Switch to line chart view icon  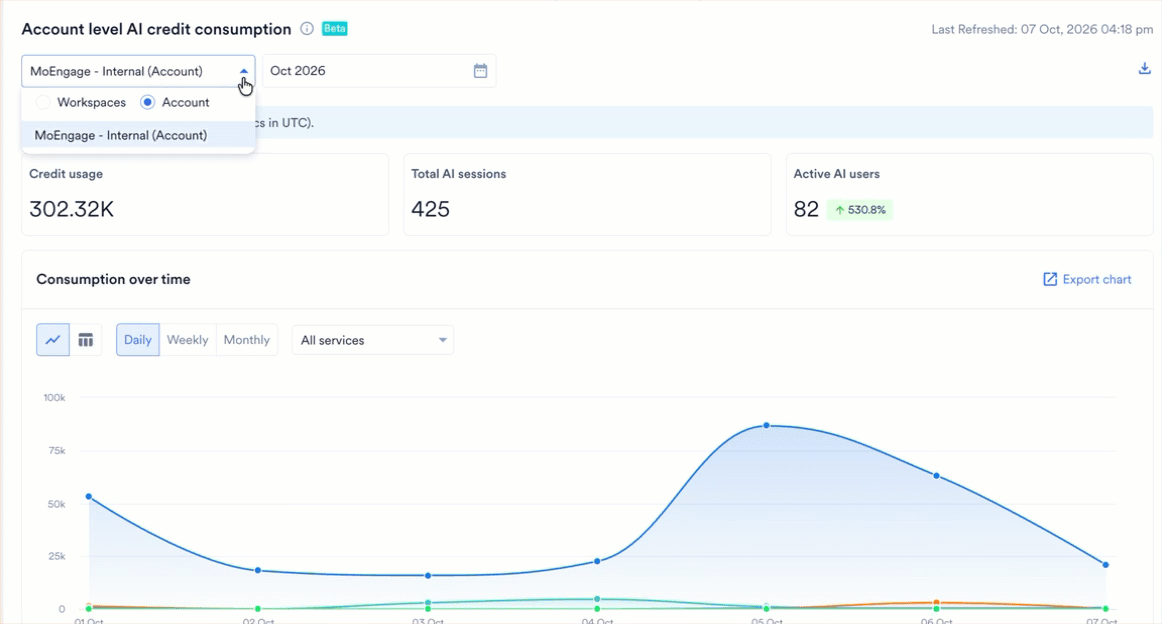pyautogui.click(x=53, y=340)
